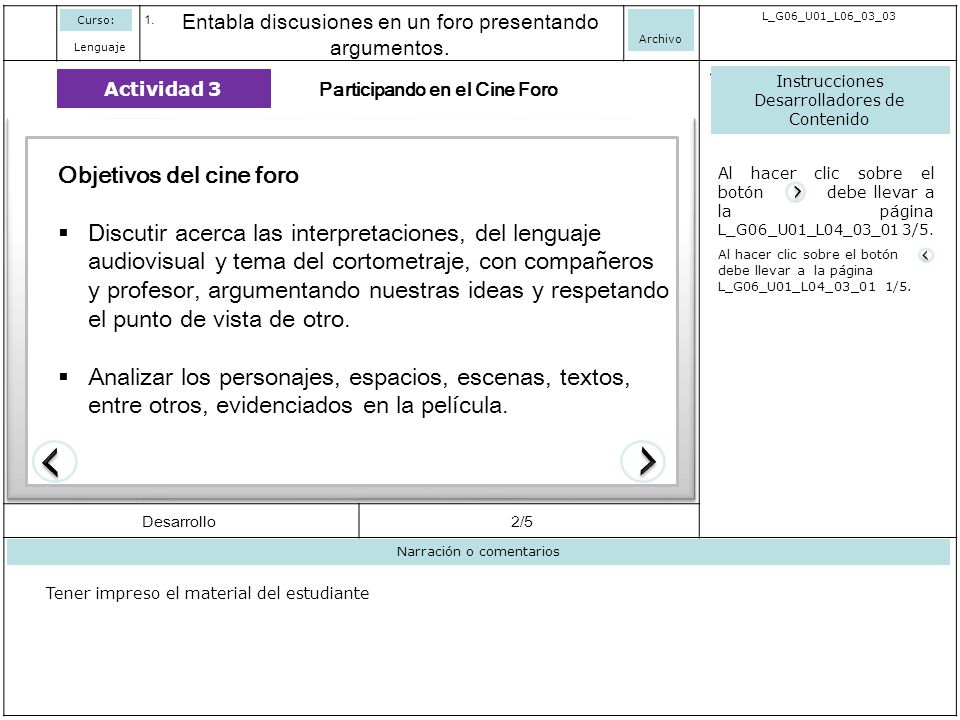
Task: Select the Desarrollo cell
Action: [179, 522]
